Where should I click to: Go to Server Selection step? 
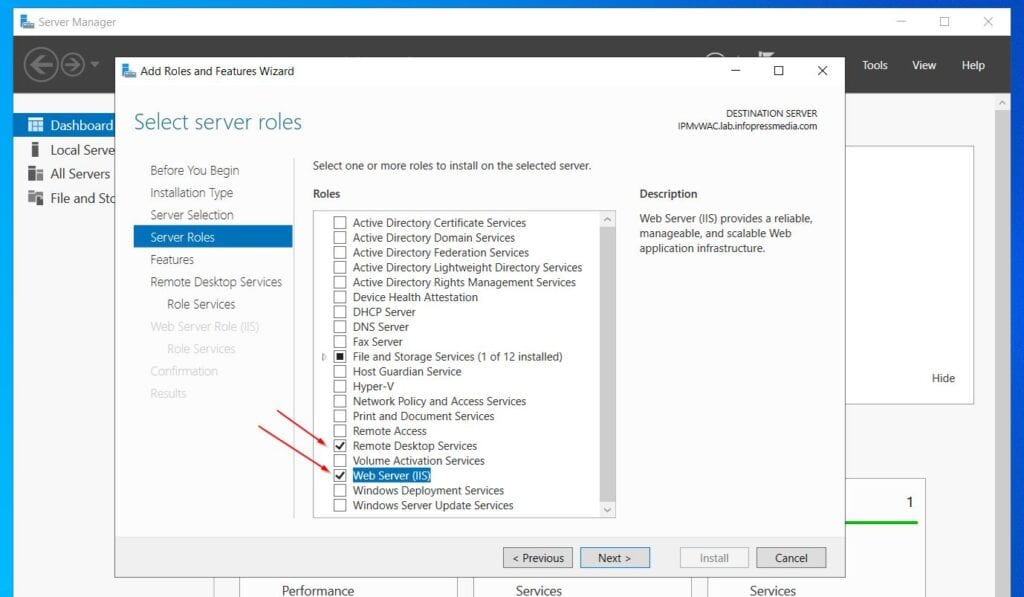point(191,215)
